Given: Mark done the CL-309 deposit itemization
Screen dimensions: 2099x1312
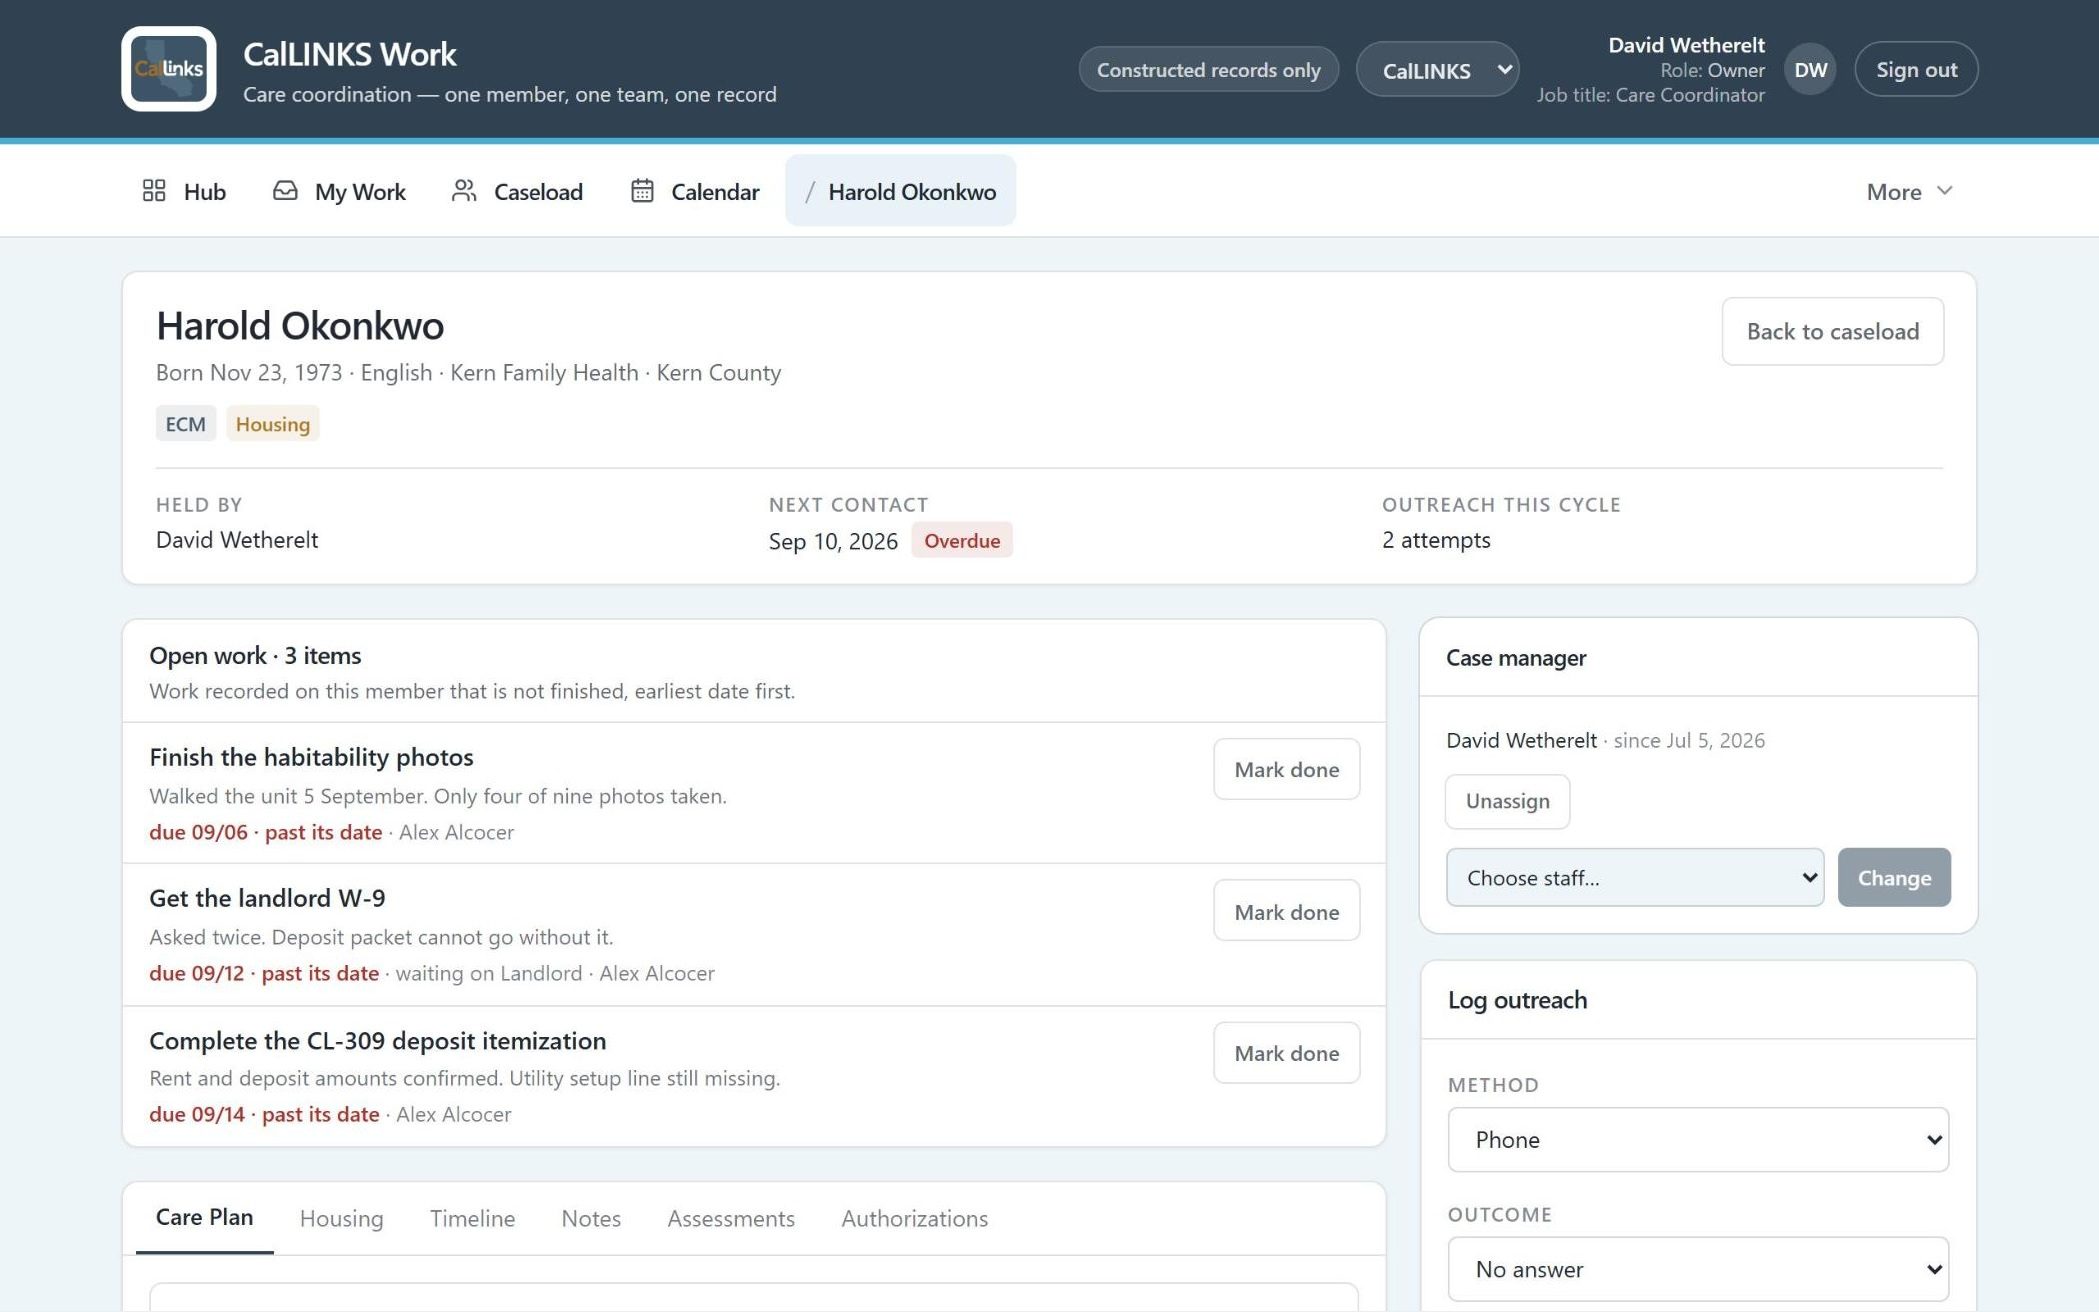Looking at the screenshot, I should (x=1286, y=1052).
